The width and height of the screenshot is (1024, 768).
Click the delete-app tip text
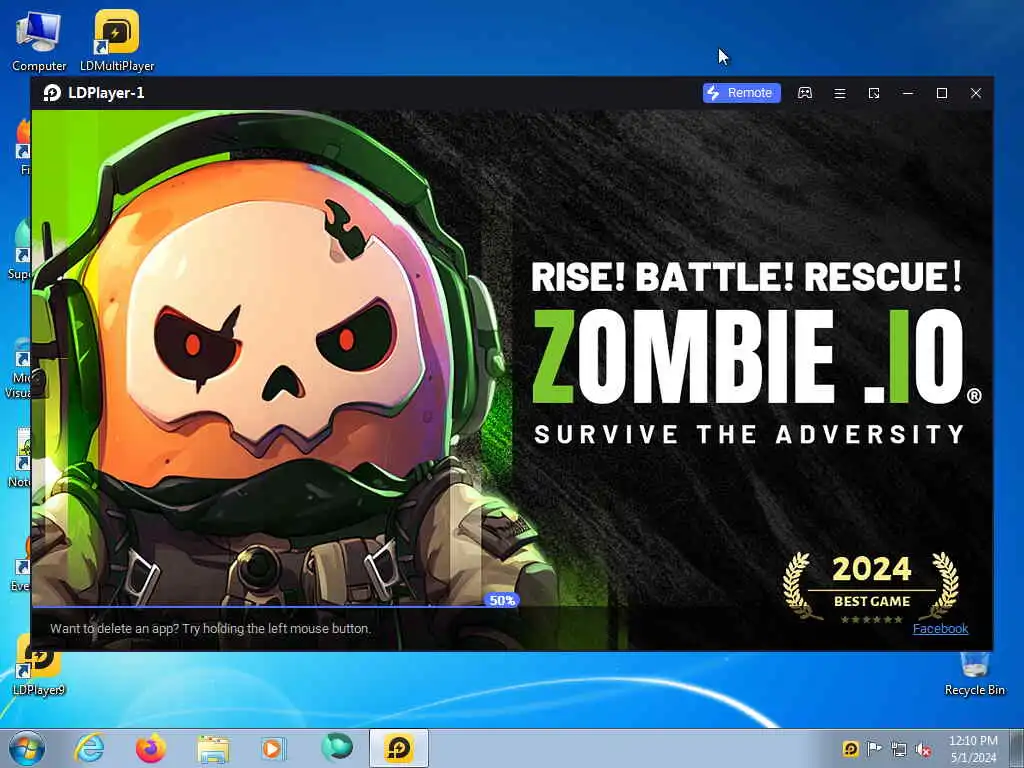pyautogui.click(x=210, y=628)
